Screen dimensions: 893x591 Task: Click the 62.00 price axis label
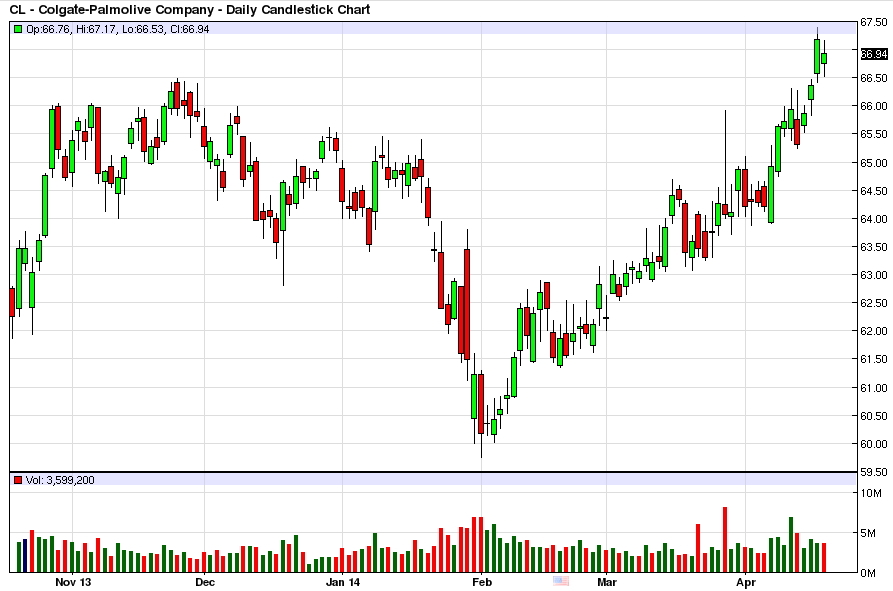[x=874, y=331]
